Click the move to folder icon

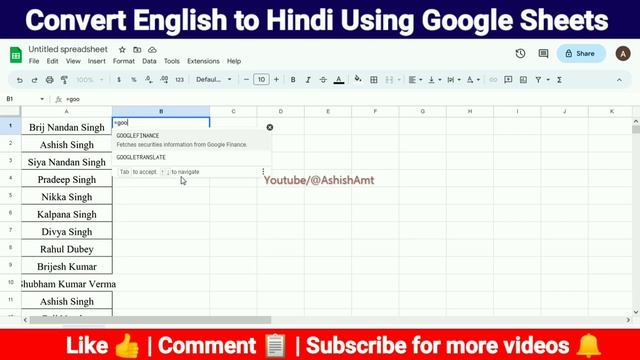tap(137, 50)
